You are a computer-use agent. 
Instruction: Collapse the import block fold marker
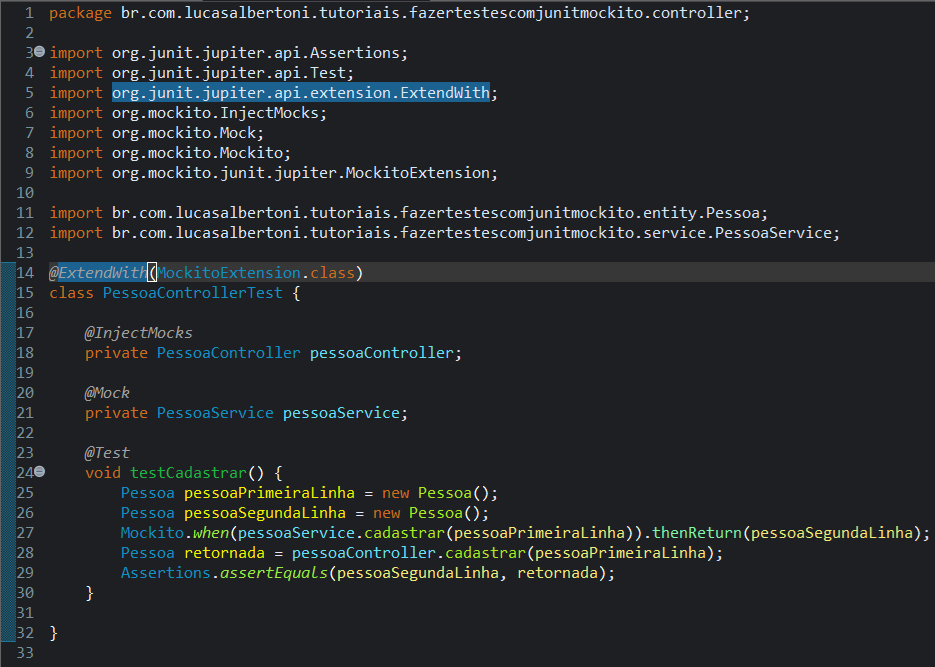coord(38,52)
